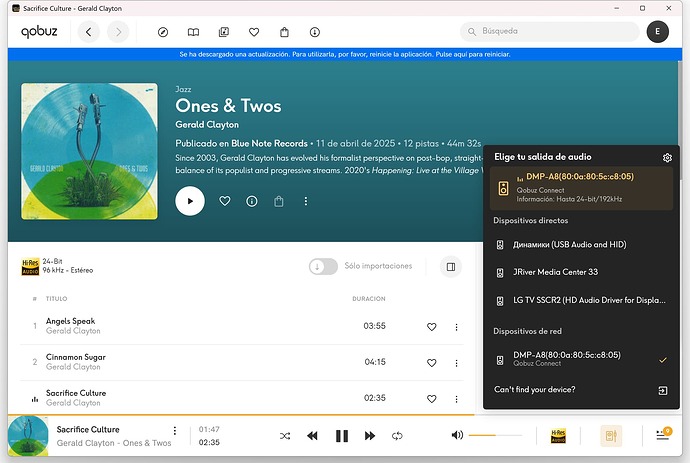This screenshot has height=463, width=690.
Task: Open options for Angels Speak track
Action: coord(456,327)
